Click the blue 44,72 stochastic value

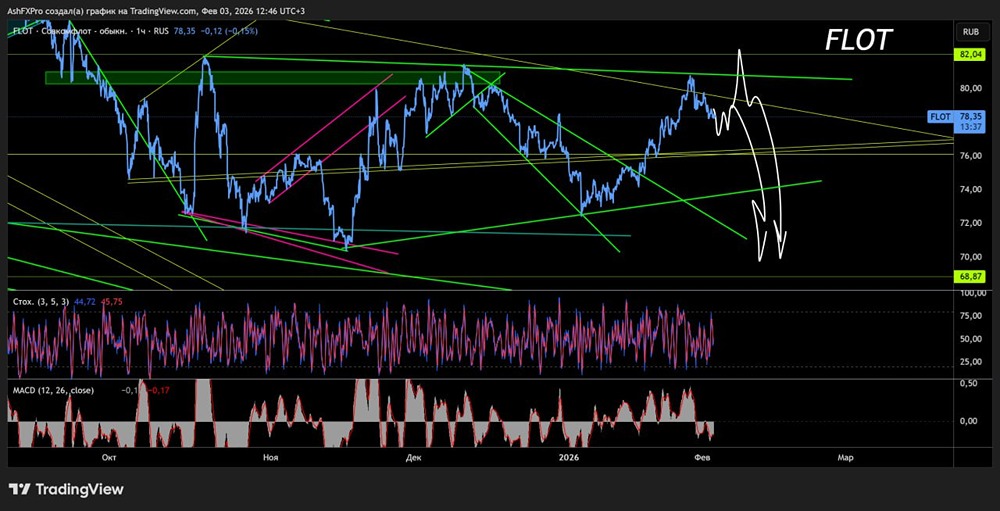(x=85, y=300)
